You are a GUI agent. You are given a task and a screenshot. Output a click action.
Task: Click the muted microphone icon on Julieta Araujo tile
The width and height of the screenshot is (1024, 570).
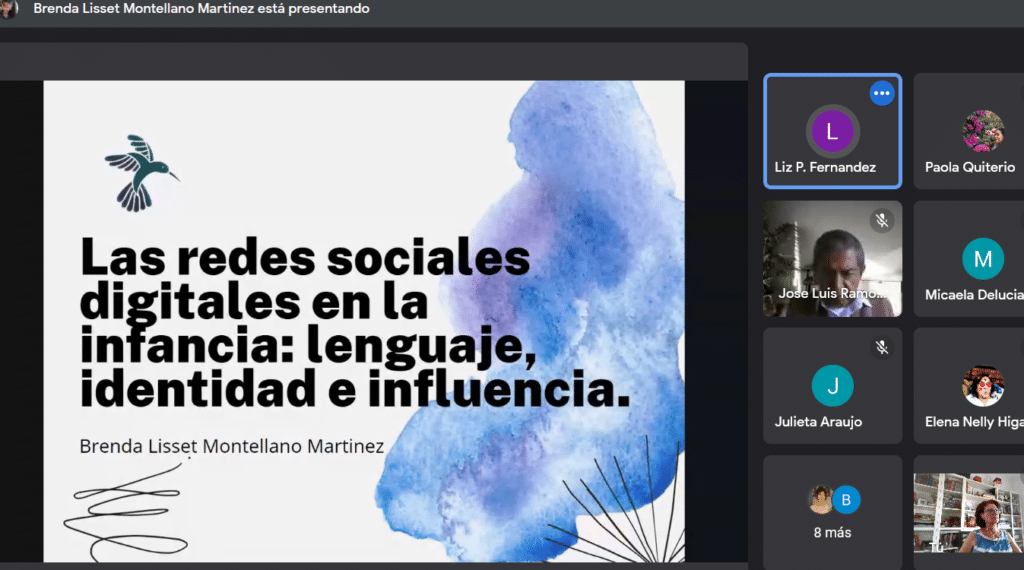point(882,347)
